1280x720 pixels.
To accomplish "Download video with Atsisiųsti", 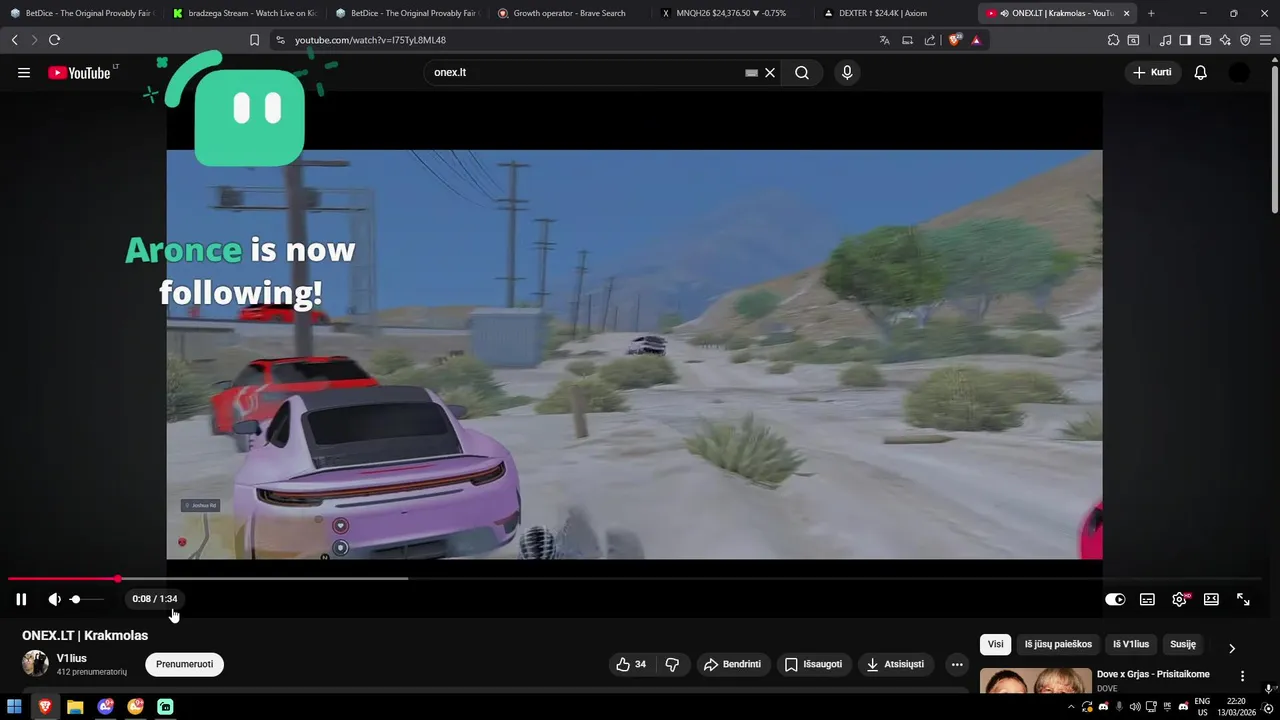I will pos(895,664).
